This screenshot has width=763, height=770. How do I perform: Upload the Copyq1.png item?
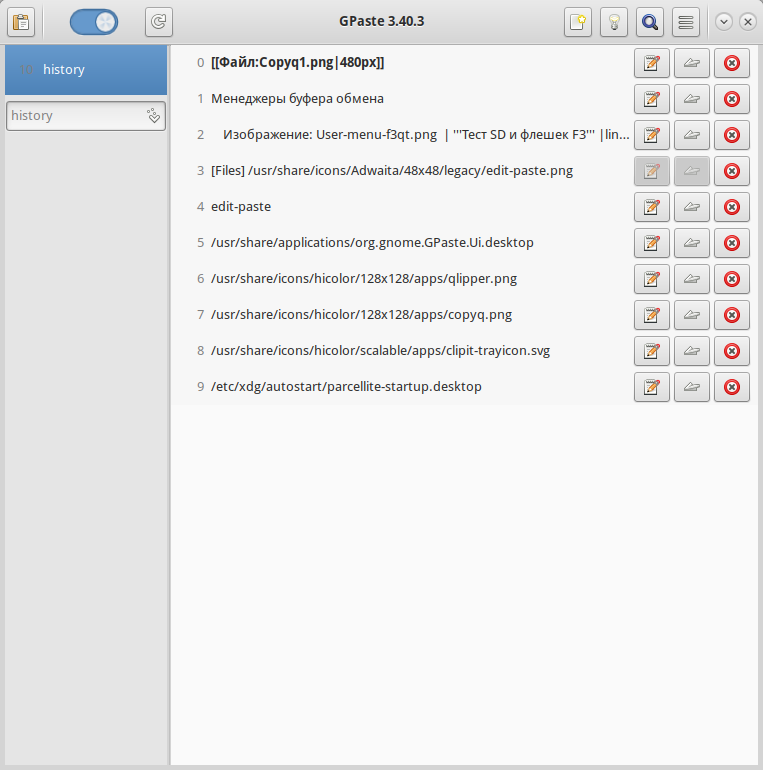coord(692,63)
